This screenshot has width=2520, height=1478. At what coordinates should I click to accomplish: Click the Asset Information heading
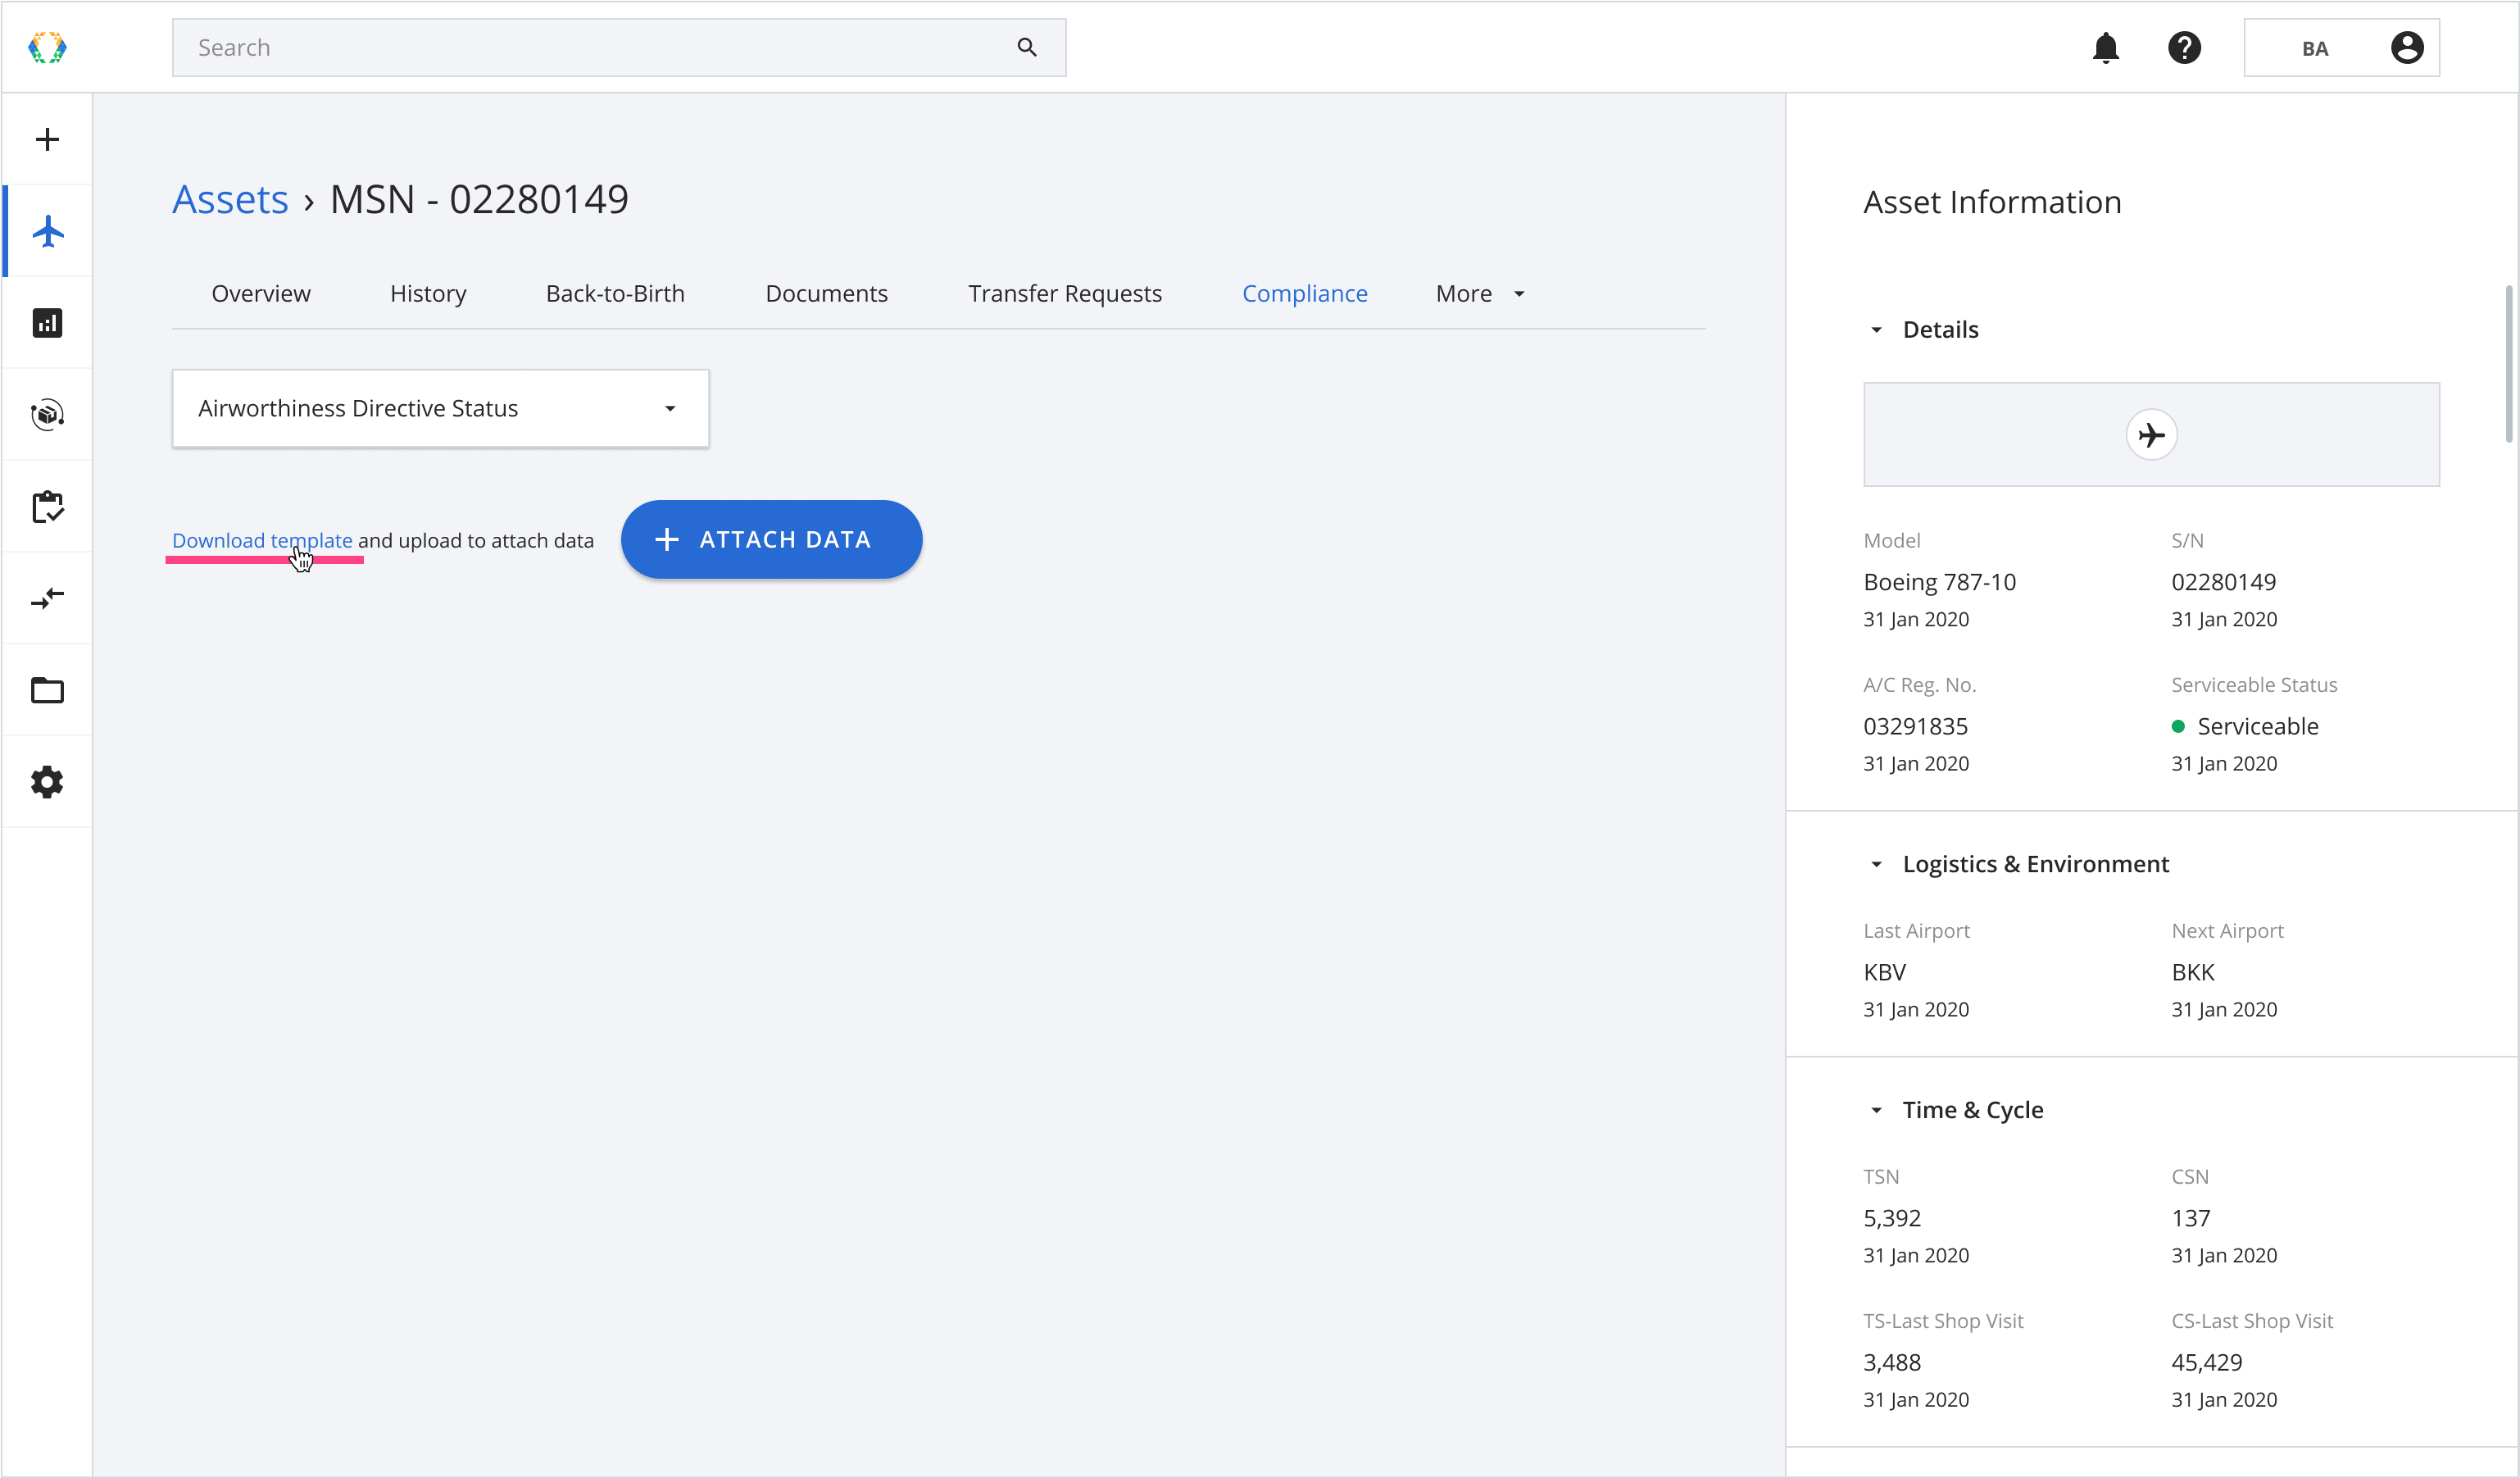tap(1992, 202)
